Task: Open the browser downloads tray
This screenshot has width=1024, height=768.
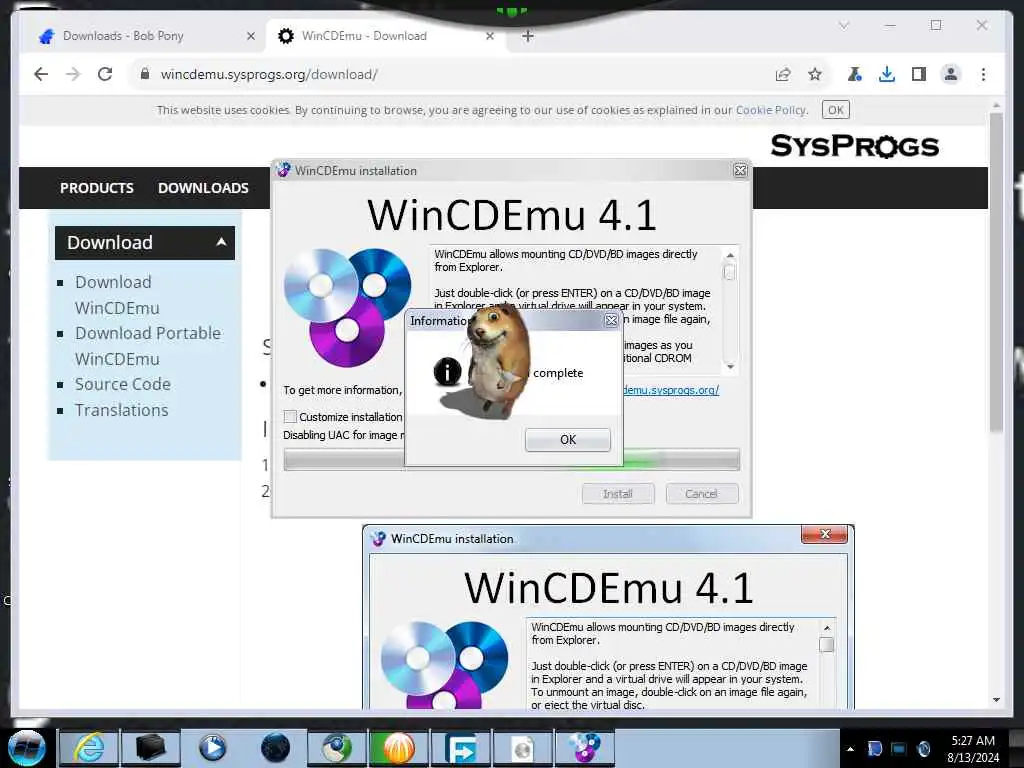Action: point(886,74)
